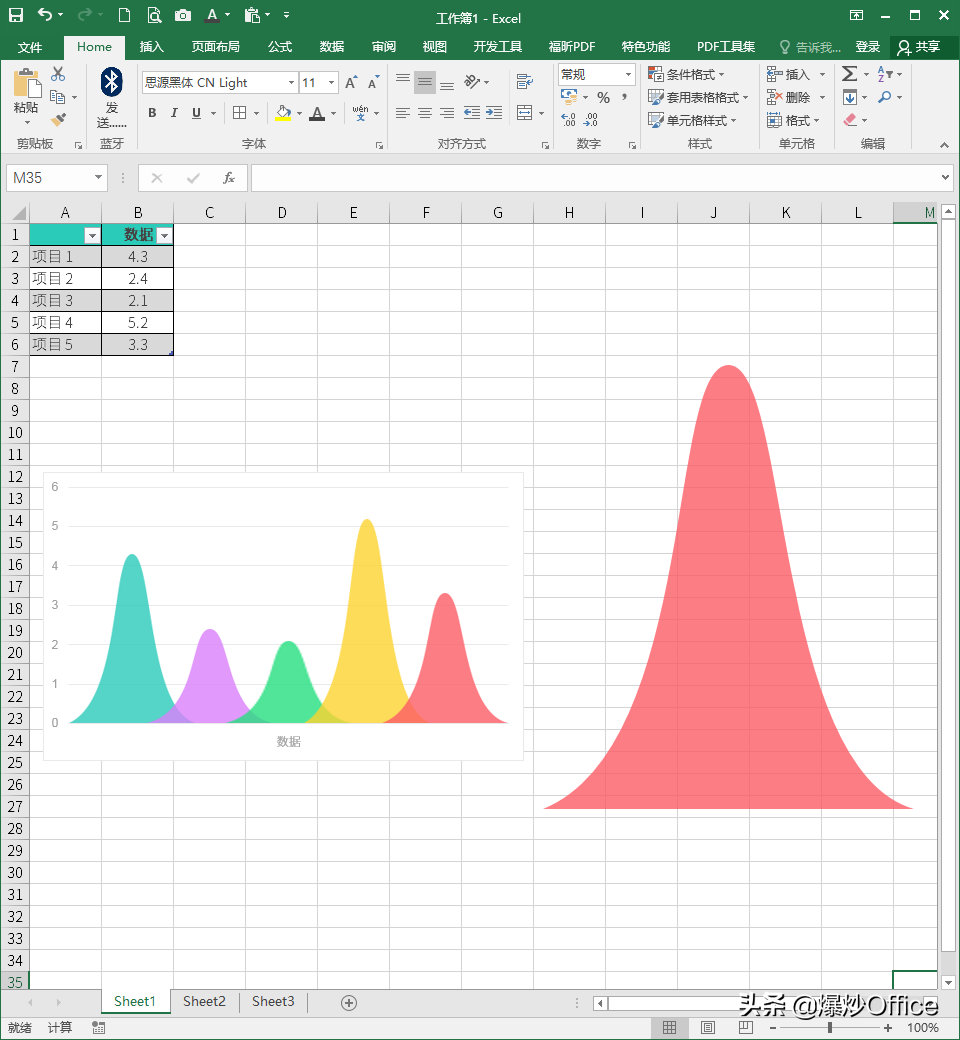Click the Increase Decimal icon

569,119
